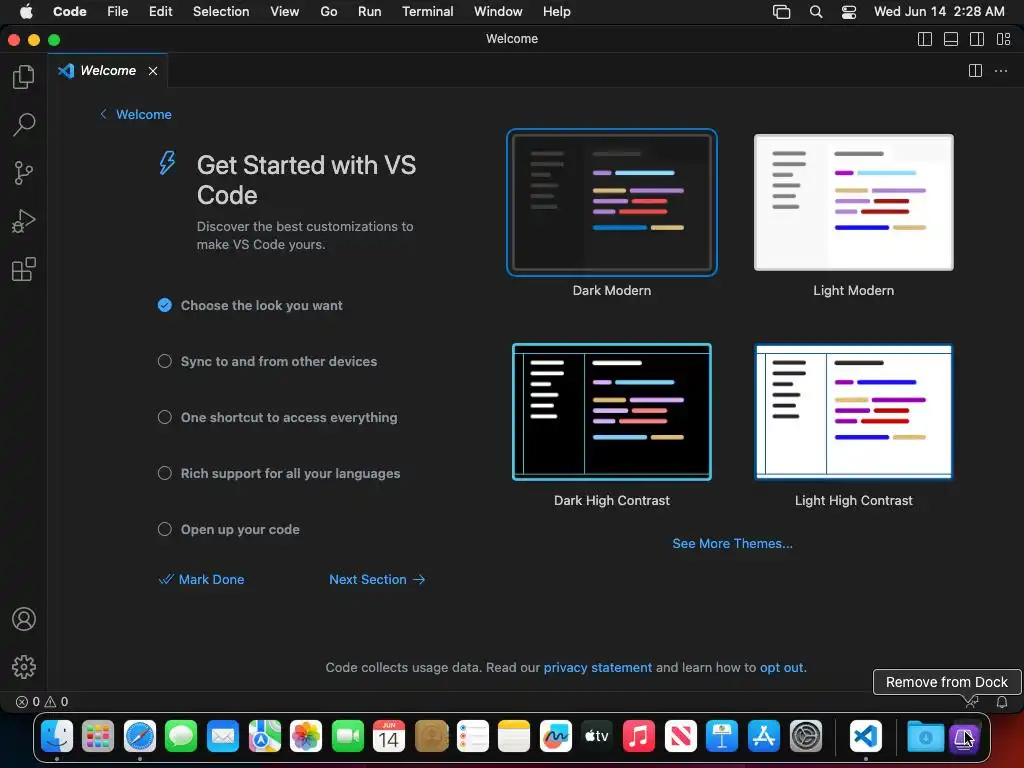Screen dimensions: 1024x768
Task: Open Keynote from the Dock
Action: [x=722, y=737]
